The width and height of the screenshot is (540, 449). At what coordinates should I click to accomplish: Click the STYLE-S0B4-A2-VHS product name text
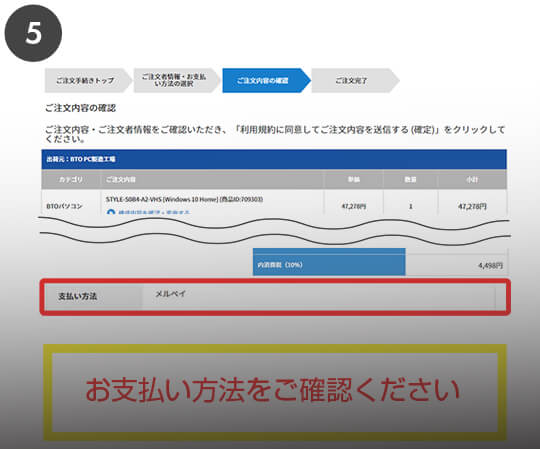click(x=184, y=199)
